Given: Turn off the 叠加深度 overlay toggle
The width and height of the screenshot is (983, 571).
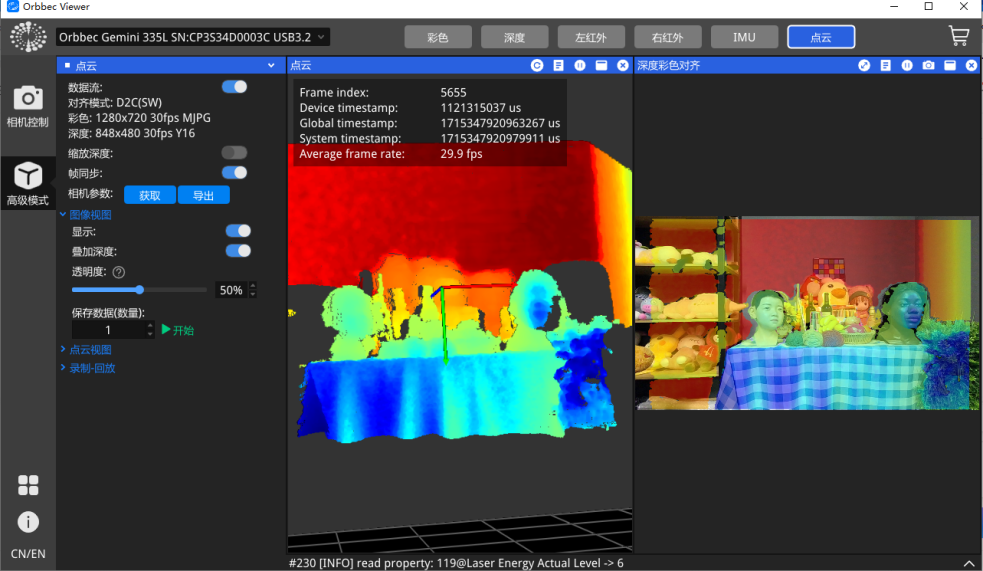Looking at the screenshot, I should click(238, 251).
